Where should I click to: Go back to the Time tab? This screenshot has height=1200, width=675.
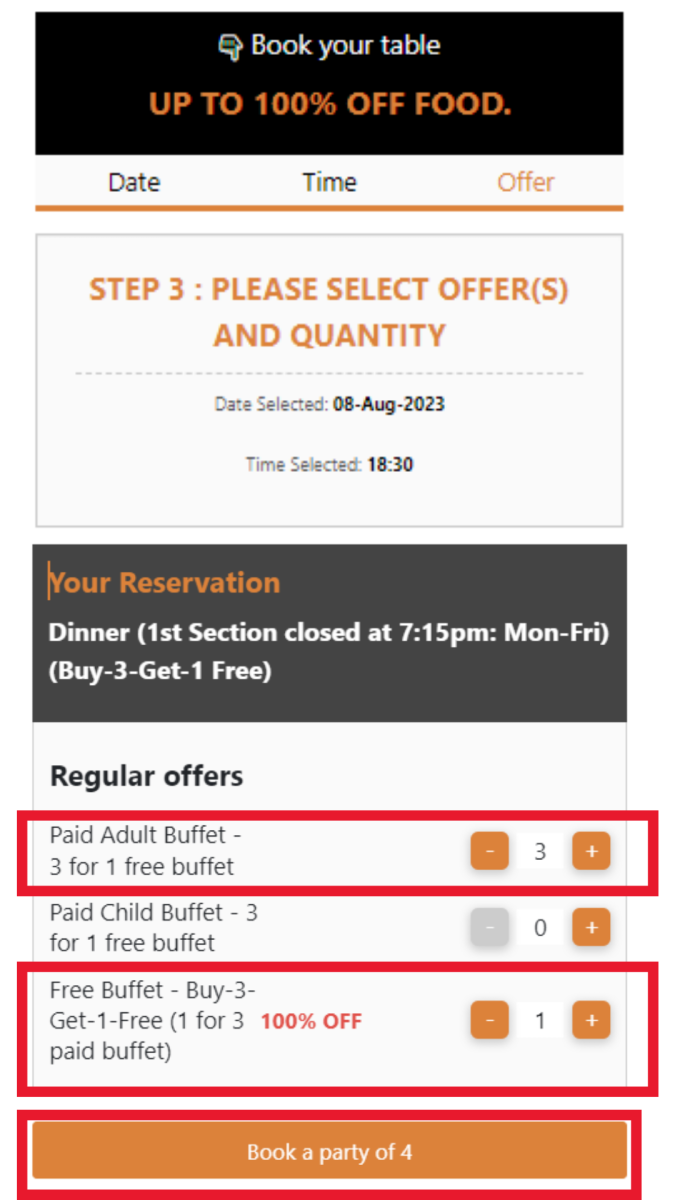[x=329, y=182]
